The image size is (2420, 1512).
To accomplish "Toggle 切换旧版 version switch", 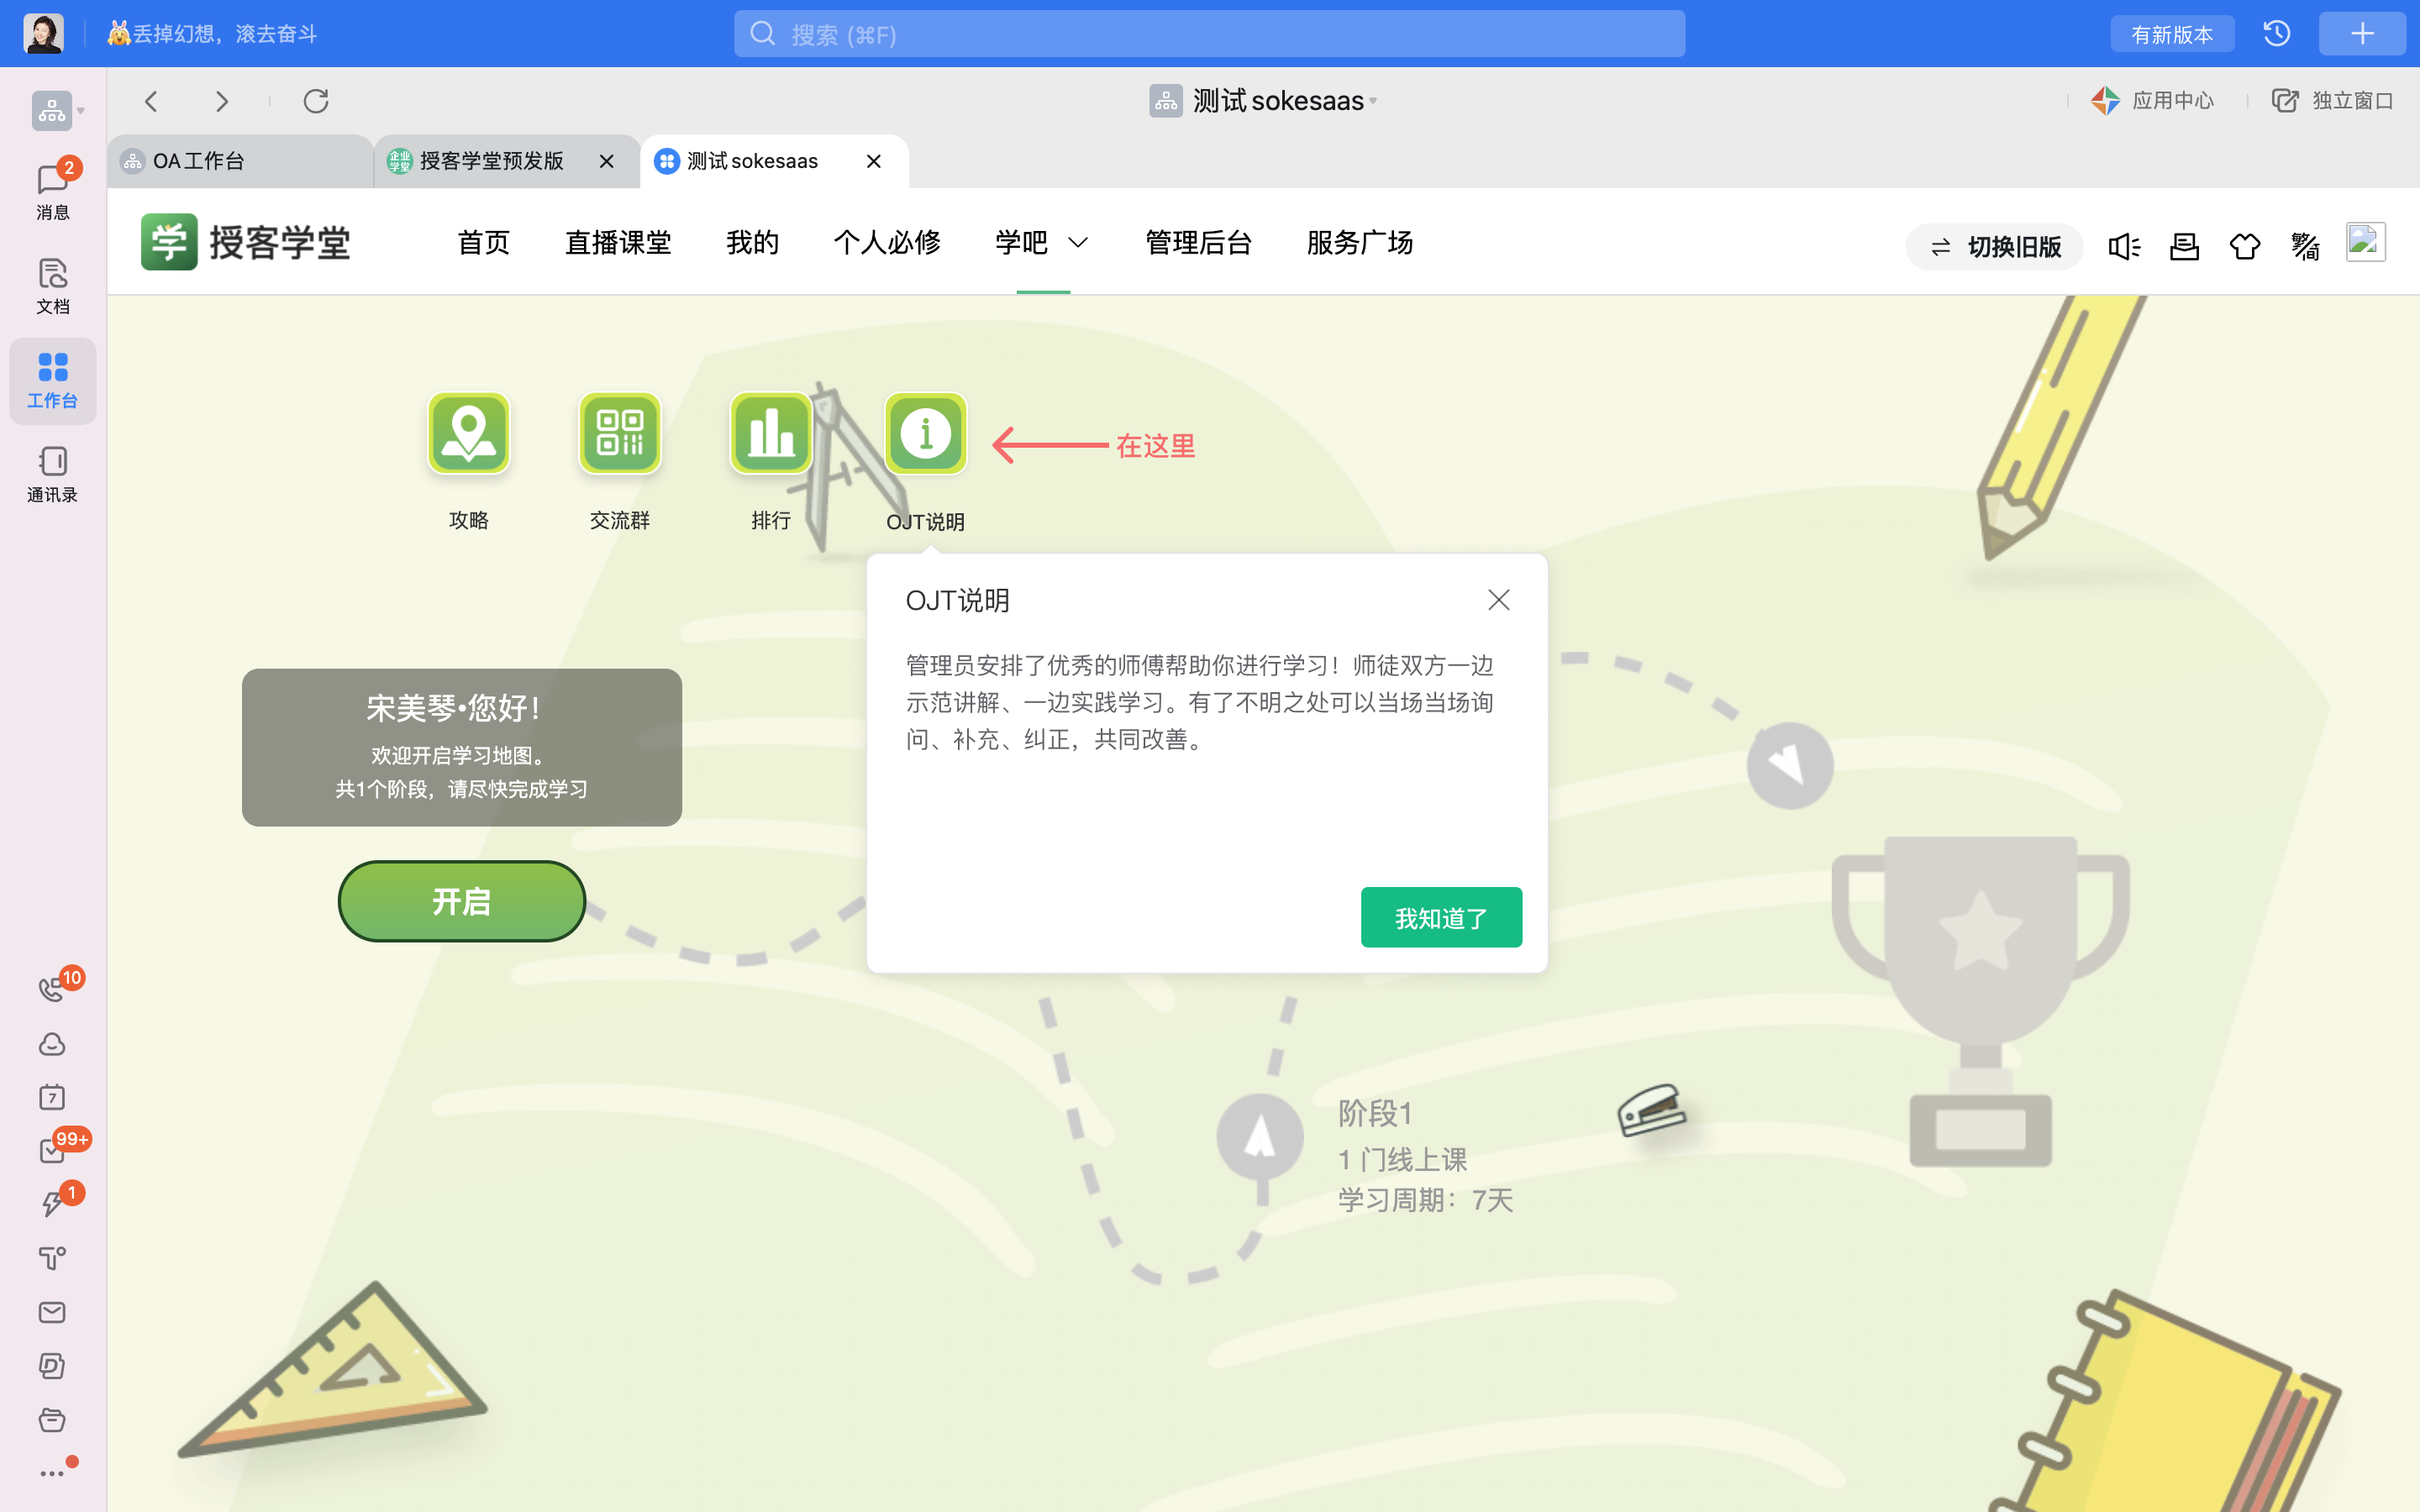I will (x=1994, y=246).
